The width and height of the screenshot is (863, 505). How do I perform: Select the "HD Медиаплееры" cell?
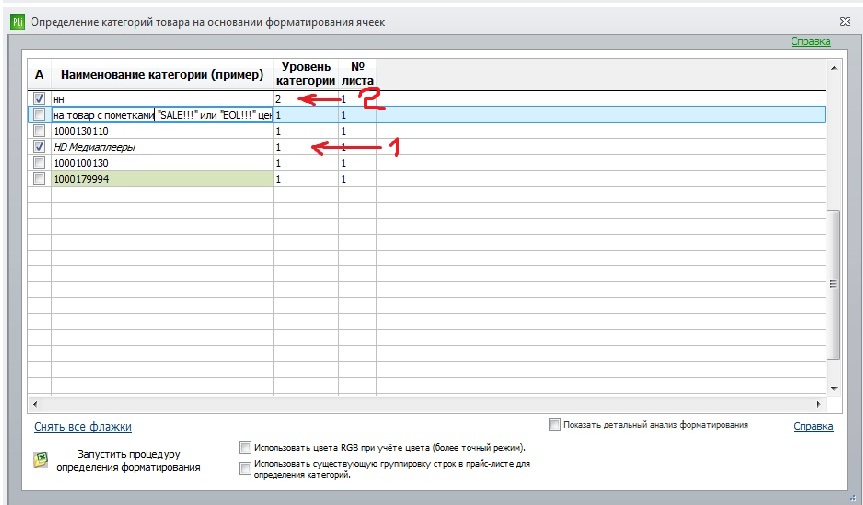tap(162, 147)
